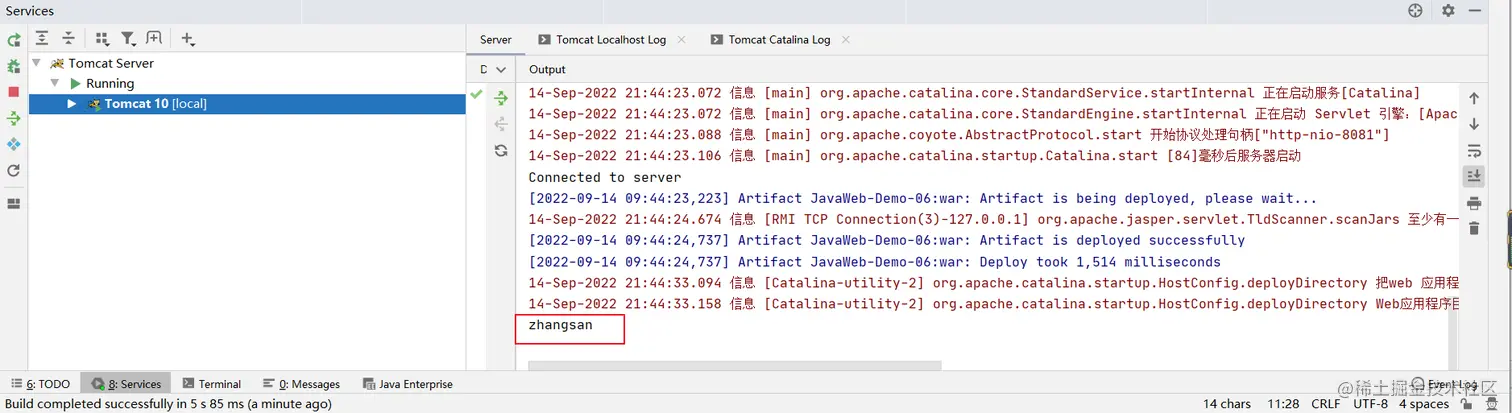Click the 'Deploy took 1,514 milliseconds' line
The height and width of the screenshot is (413, 1512).
click(875, 262)
